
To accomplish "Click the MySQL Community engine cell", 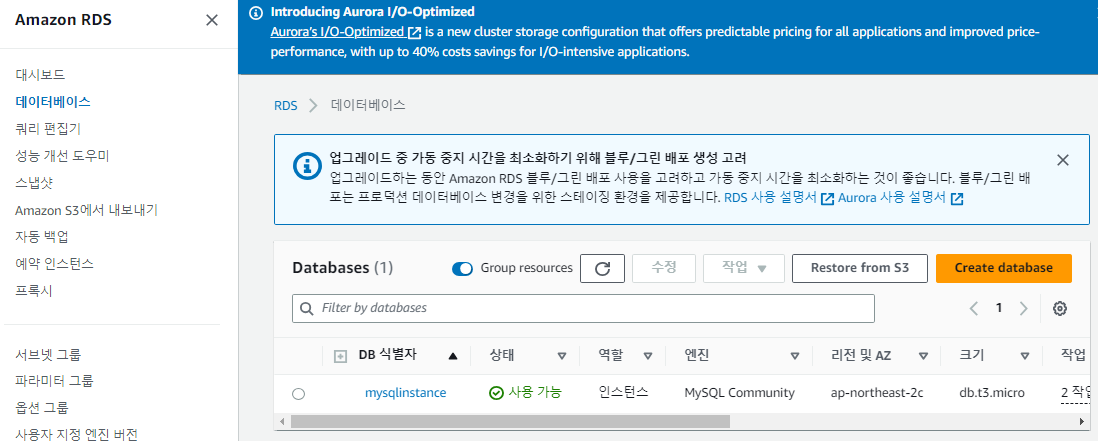I will pyautogui.click(x=739, y=393).
